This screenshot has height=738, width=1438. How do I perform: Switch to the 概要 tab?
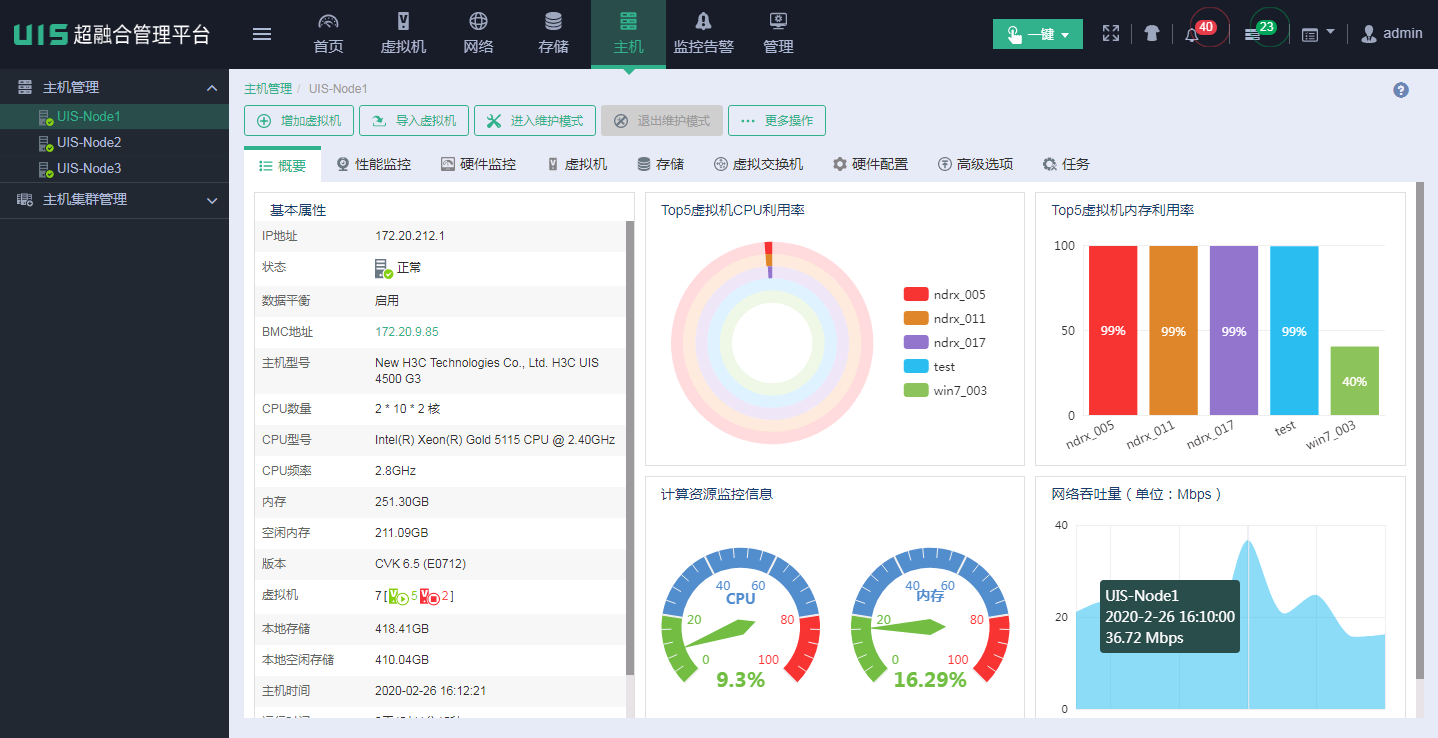282,165
